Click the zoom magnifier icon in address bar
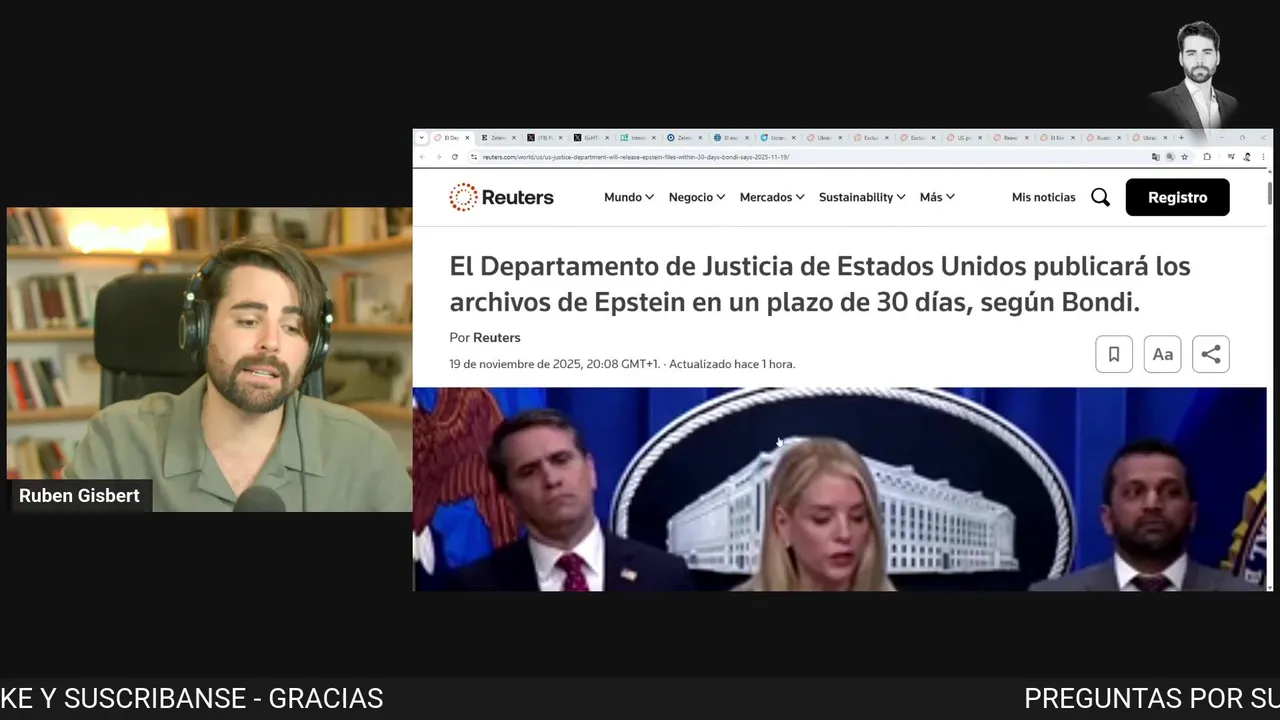Image resolution: width=1280 pixels, height=720 pixels. (1170, 157)
